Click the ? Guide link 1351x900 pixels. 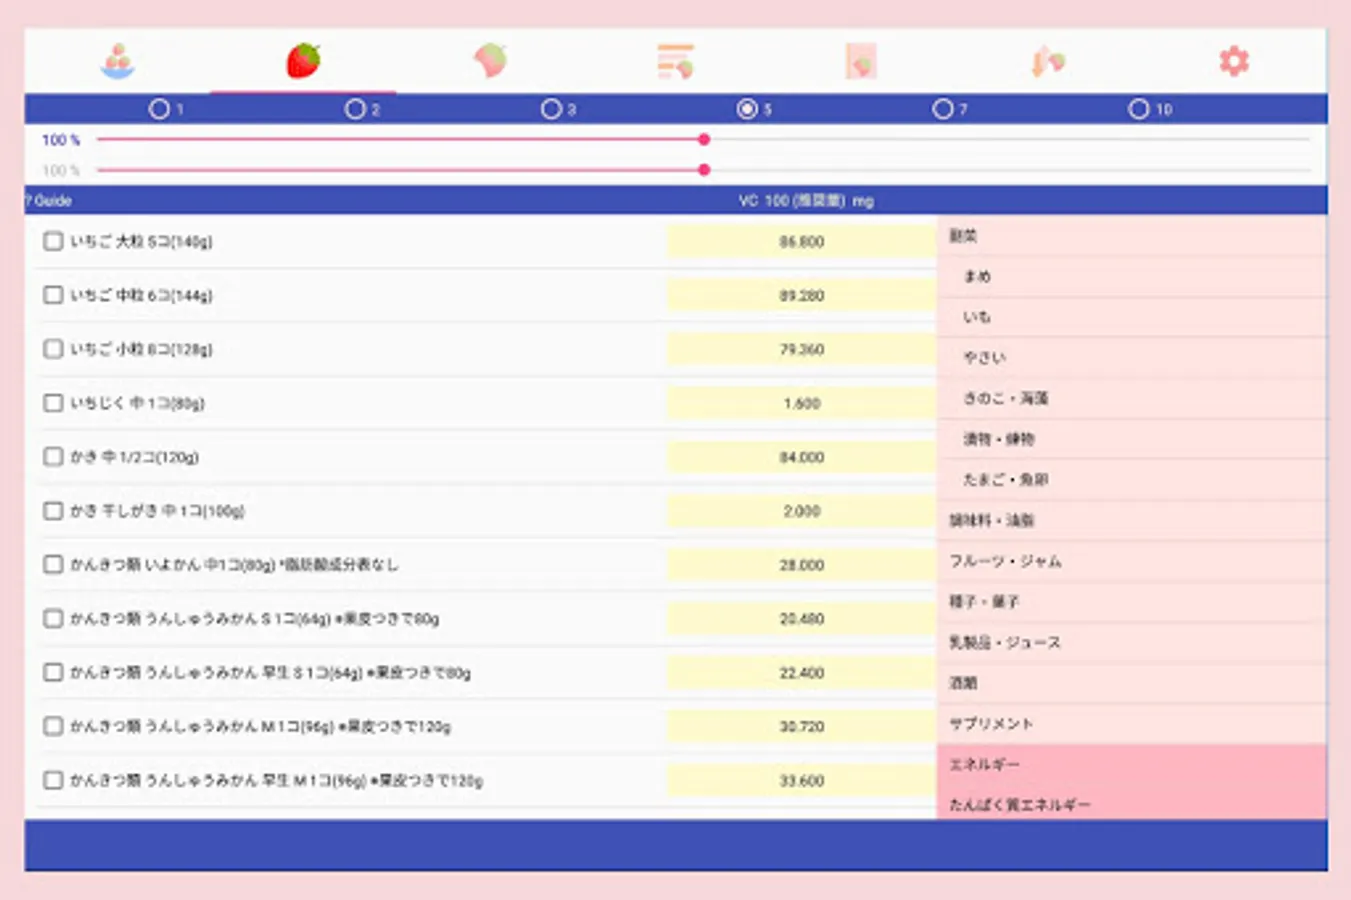coord(48,200)
